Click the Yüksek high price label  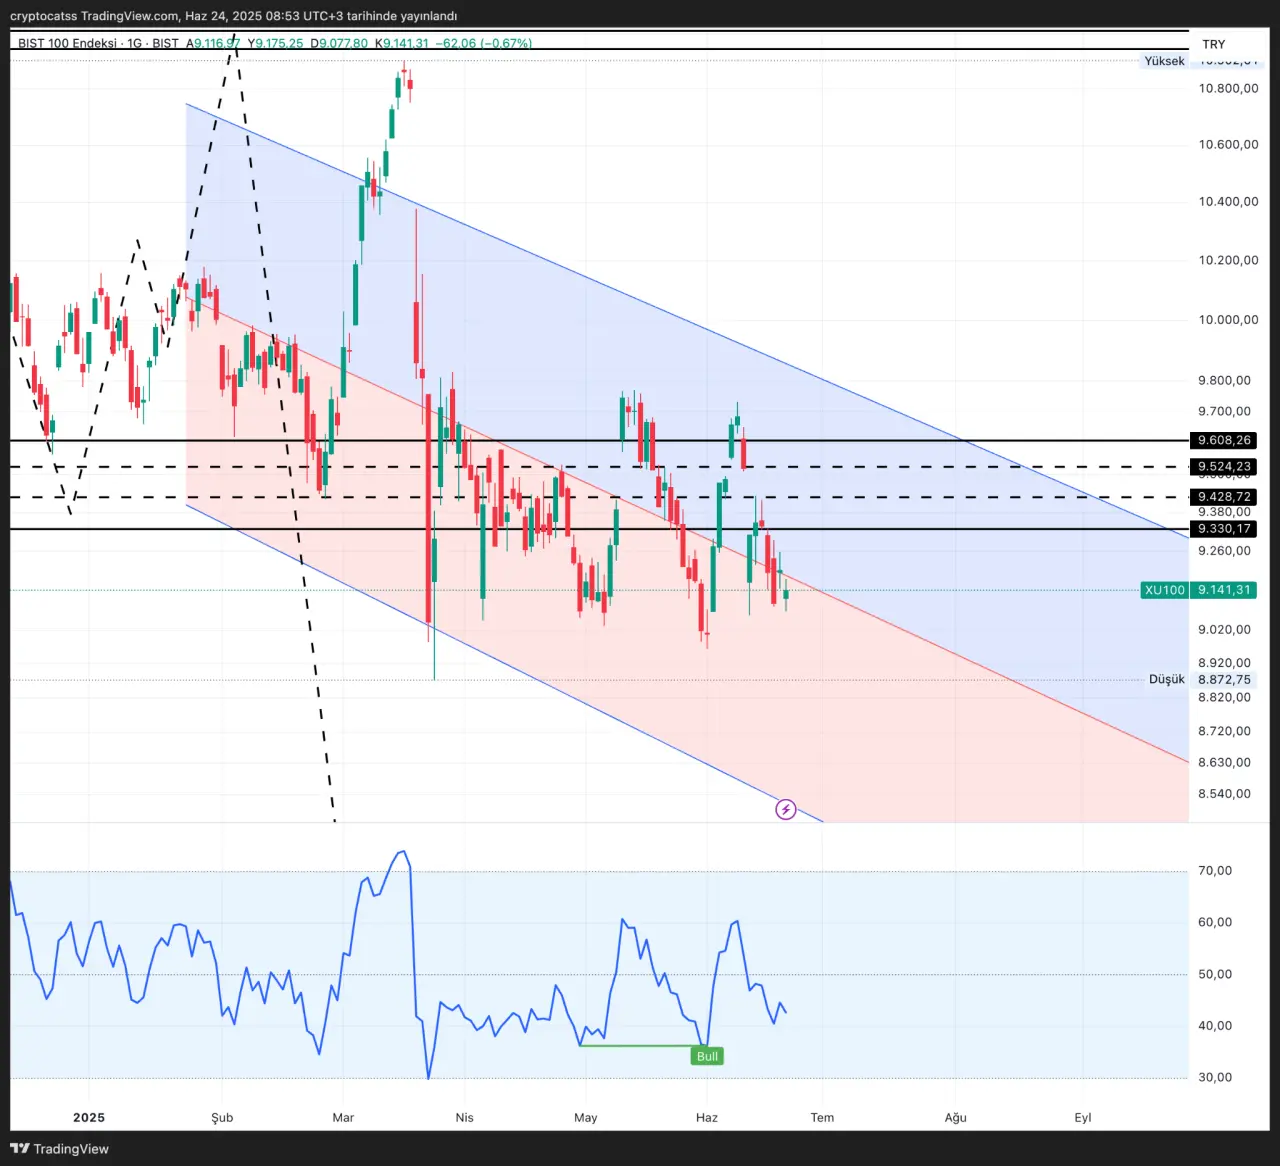coord(1164,61)
